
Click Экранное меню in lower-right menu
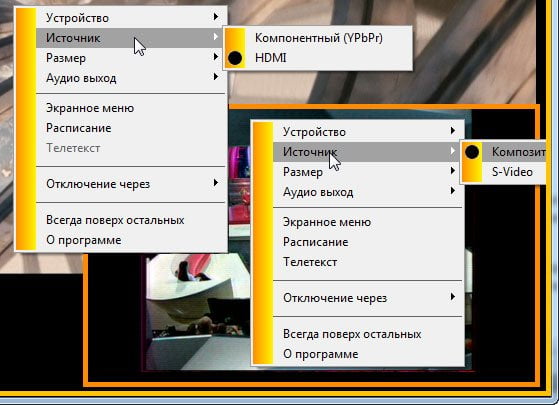[x=368, y=222]
